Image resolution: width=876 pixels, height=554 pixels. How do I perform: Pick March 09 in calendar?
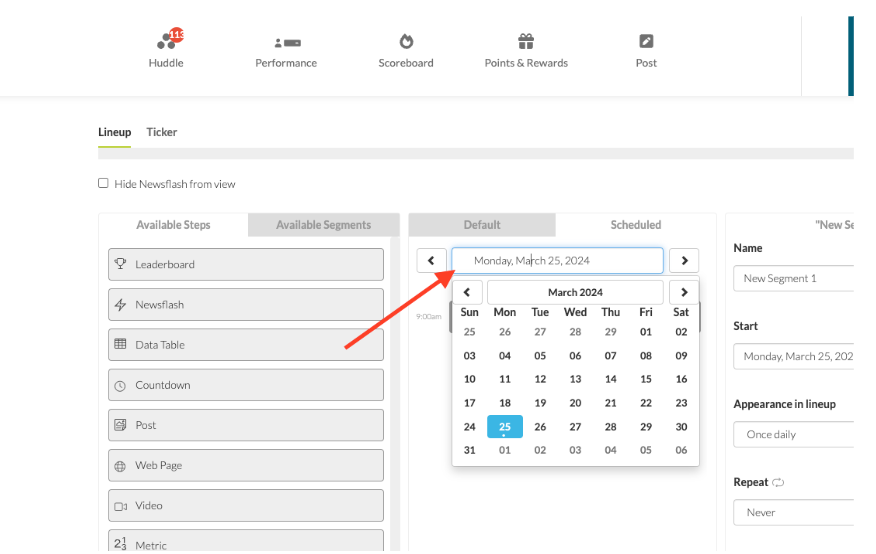point(681,356)
